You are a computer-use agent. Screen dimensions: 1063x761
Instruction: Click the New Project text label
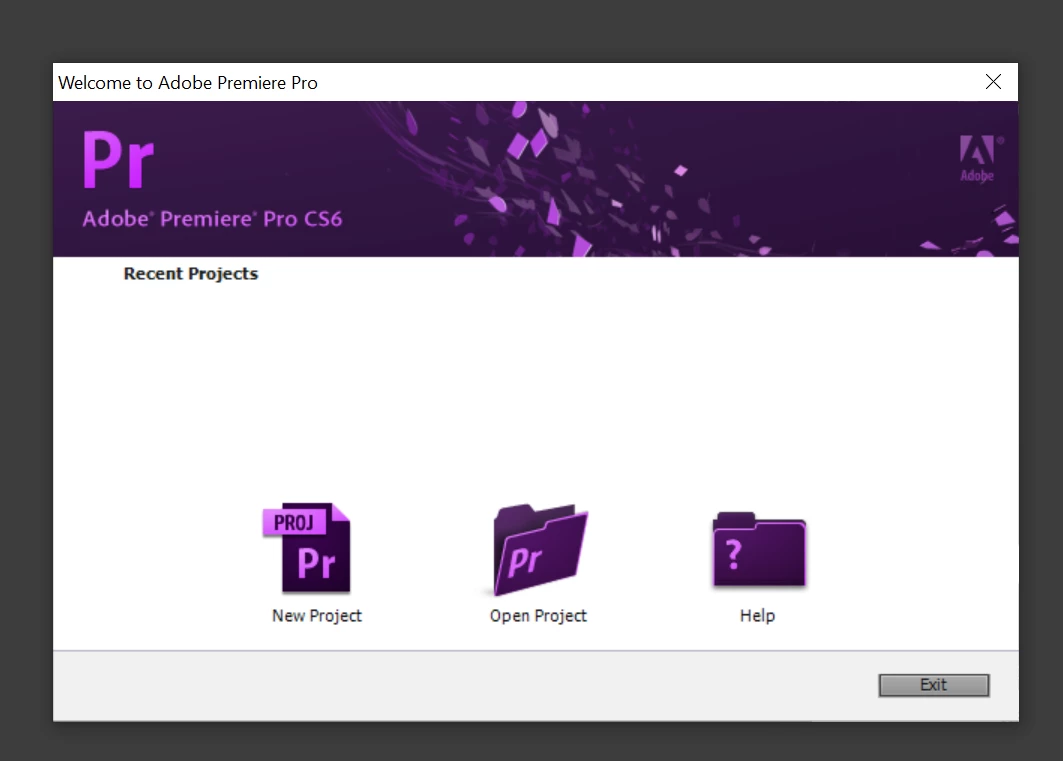point(317,615)
